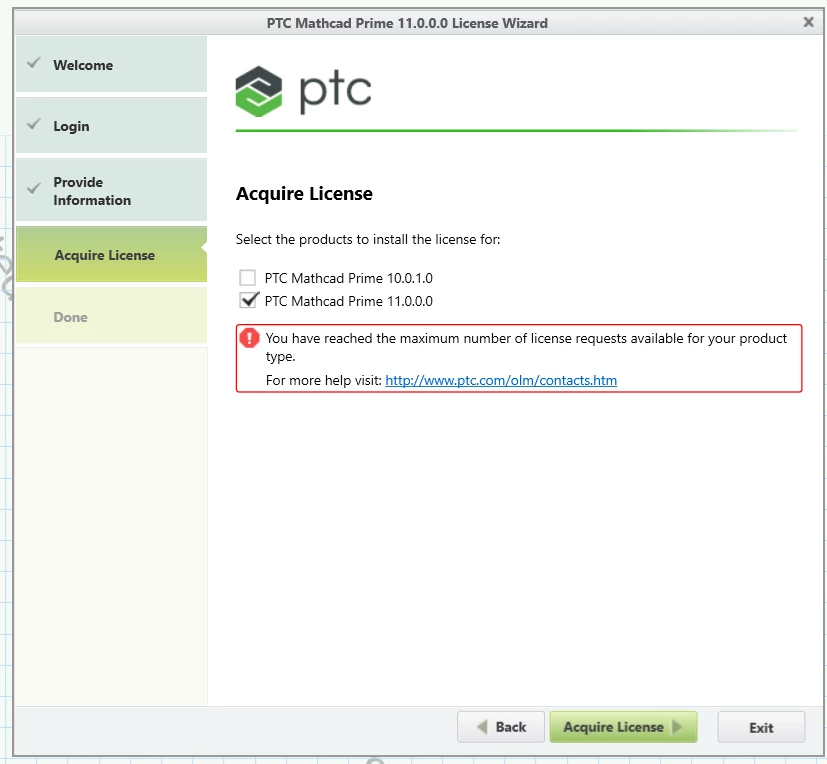Click the License Wizard title bar text

tap(407, 23)
